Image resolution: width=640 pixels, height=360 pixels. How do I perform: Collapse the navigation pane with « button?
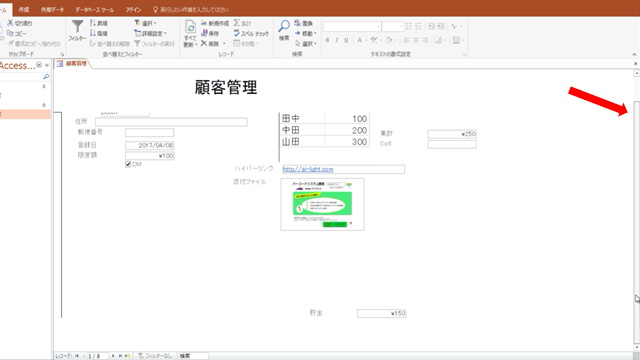click(x=47, y=65)
